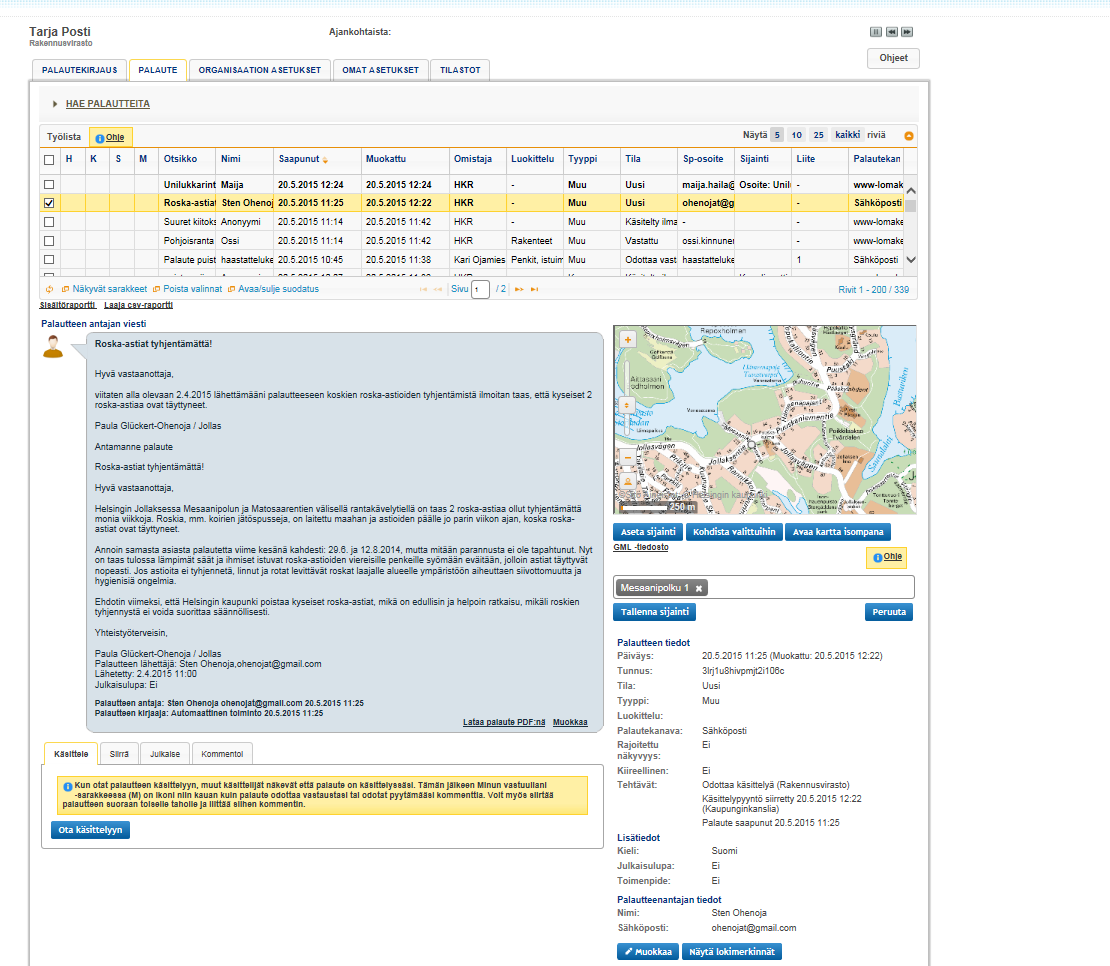This screenshot has height=966, width=1110.
Task: Sort by the Saapunut column
Action: click(303, 159)
